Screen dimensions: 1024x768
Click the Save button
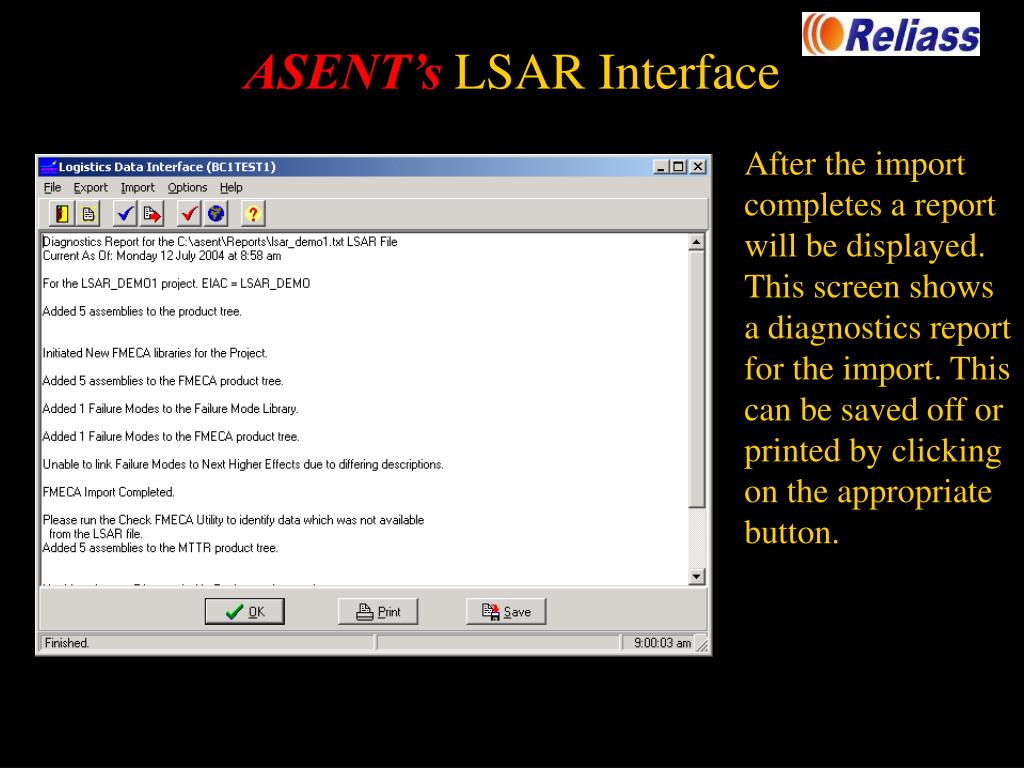pos(506,612)
